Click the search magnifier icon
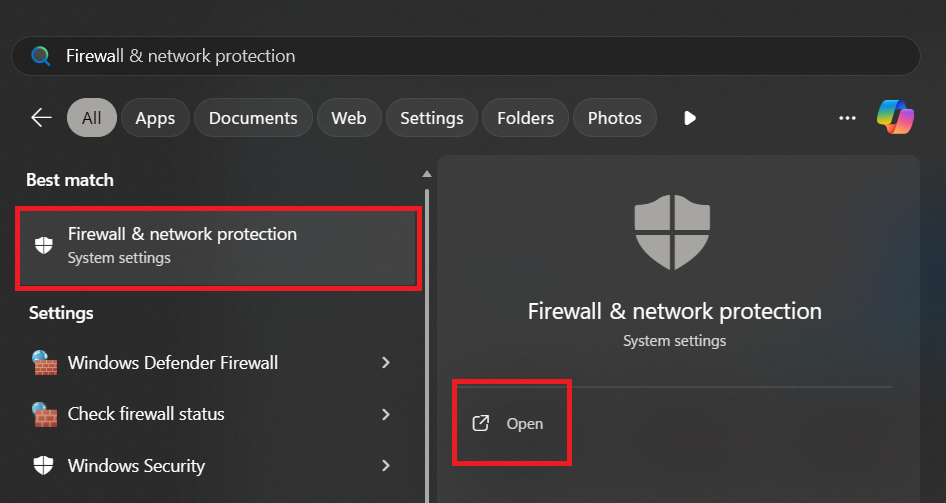 (x=41, y=56)
